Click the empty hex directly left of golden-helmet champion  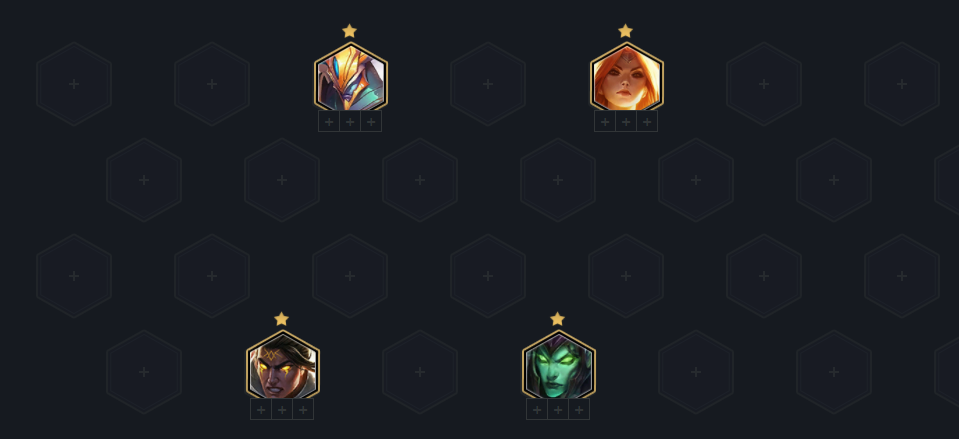click(x=212, y=84)
